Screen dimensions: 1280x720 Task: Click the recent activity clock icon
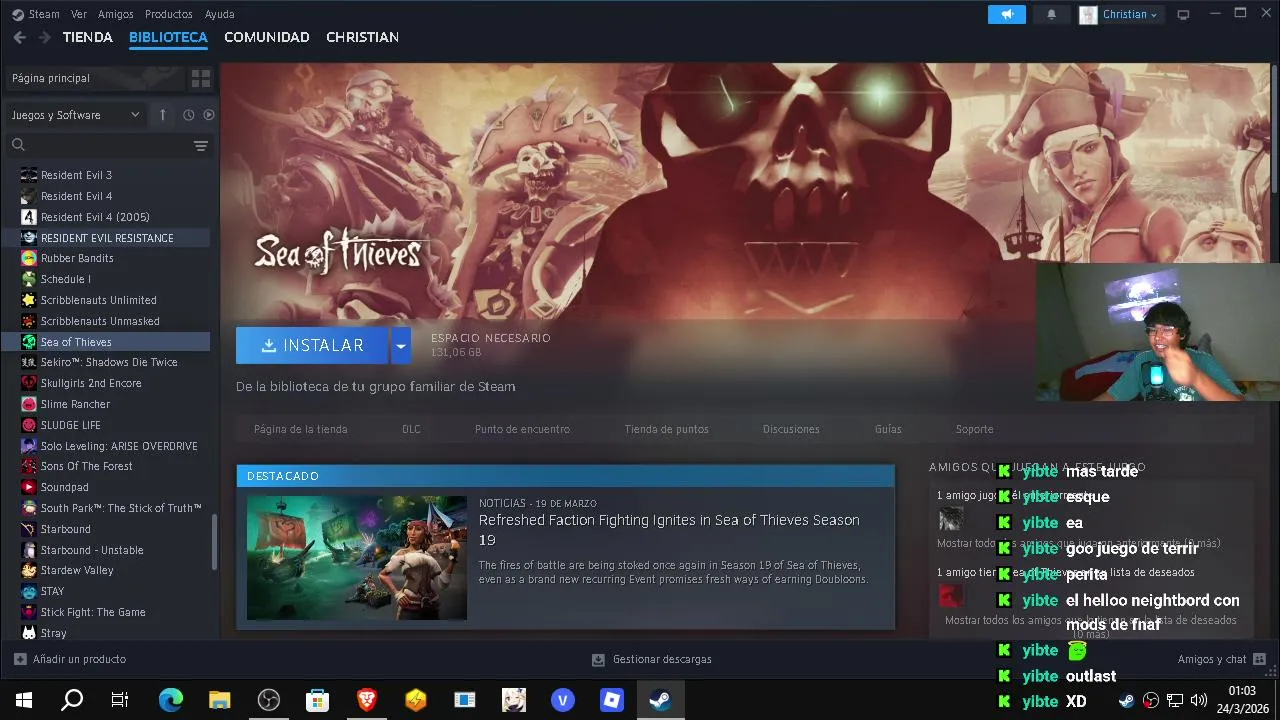[188, 115]
